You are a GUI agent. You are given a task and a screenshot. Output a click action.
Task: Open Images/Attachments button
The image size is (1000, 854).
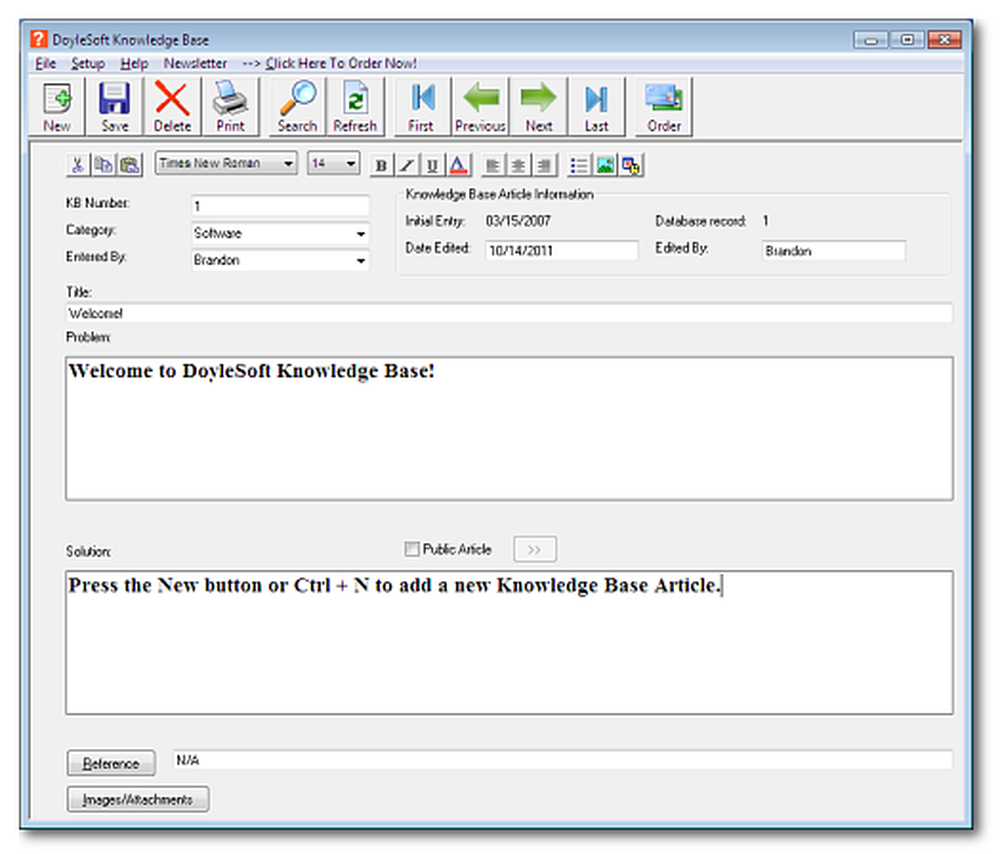(x=138, y=799)
